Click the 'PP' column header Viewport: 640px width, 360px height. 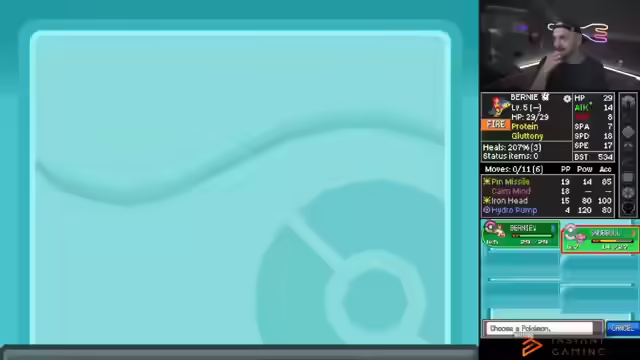[565, 169]
